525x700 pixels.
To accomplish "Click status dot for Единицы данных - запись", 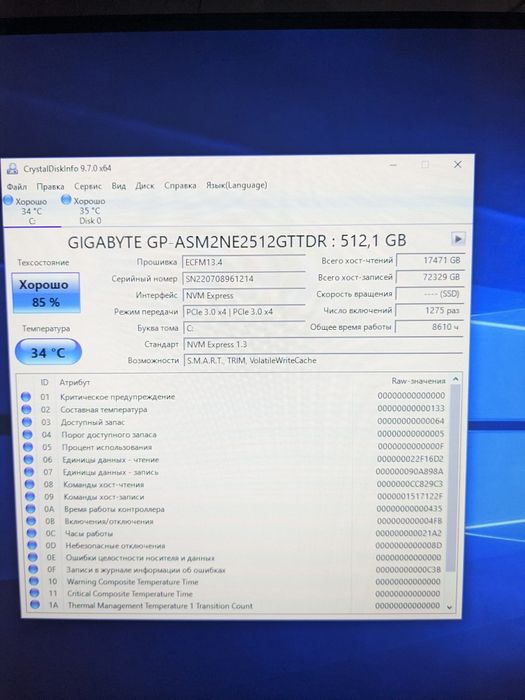I will [x=29, y=472].
